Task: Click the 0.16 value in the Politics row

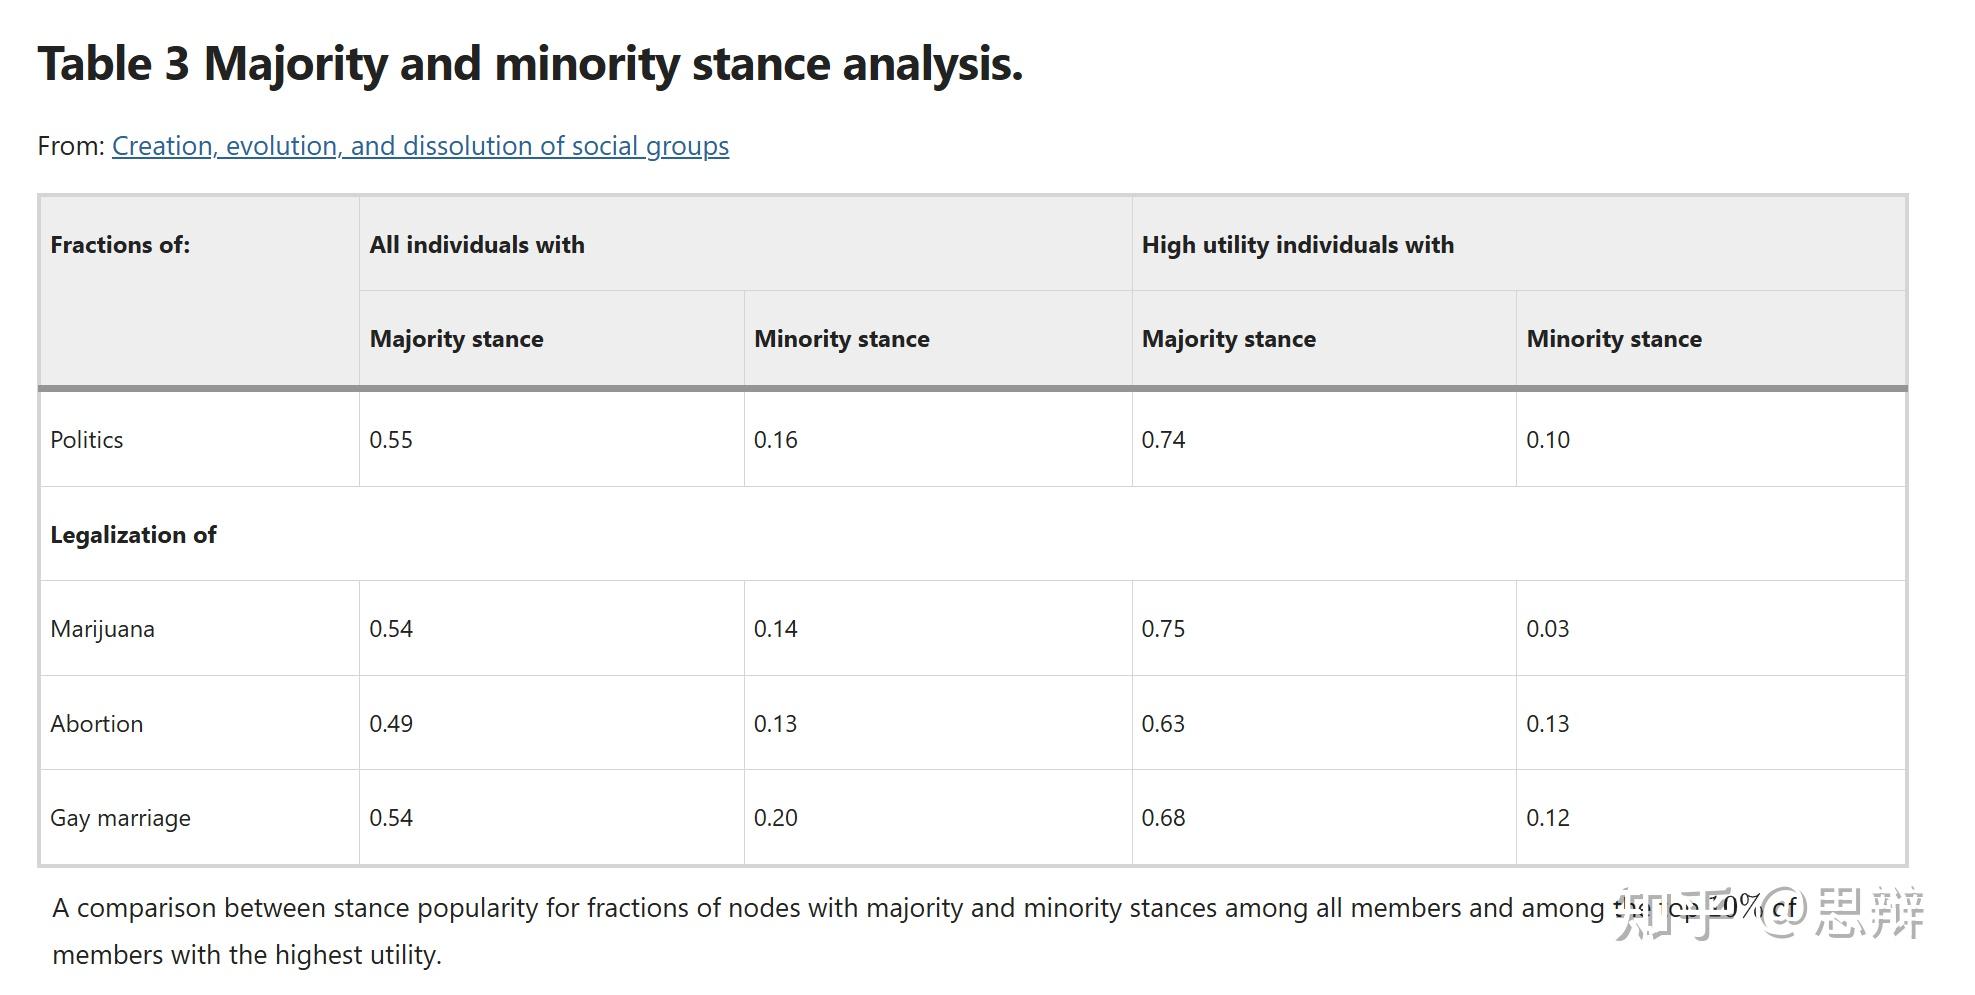Action: (x=776, y=440)
